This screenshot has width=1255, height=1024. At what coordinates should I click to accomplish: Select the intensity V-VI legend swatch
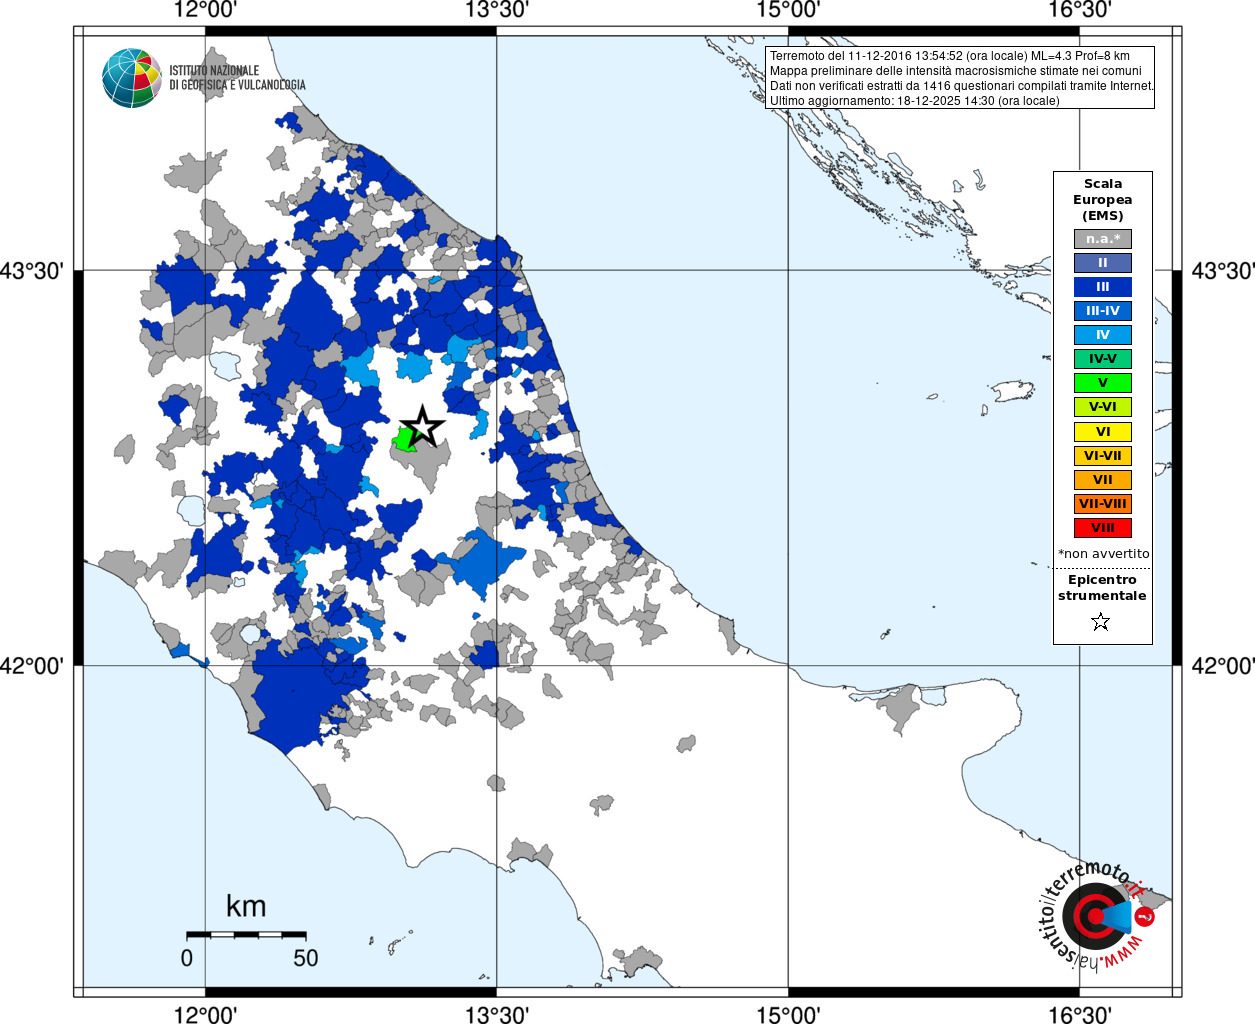click(x=1103, y=407)
